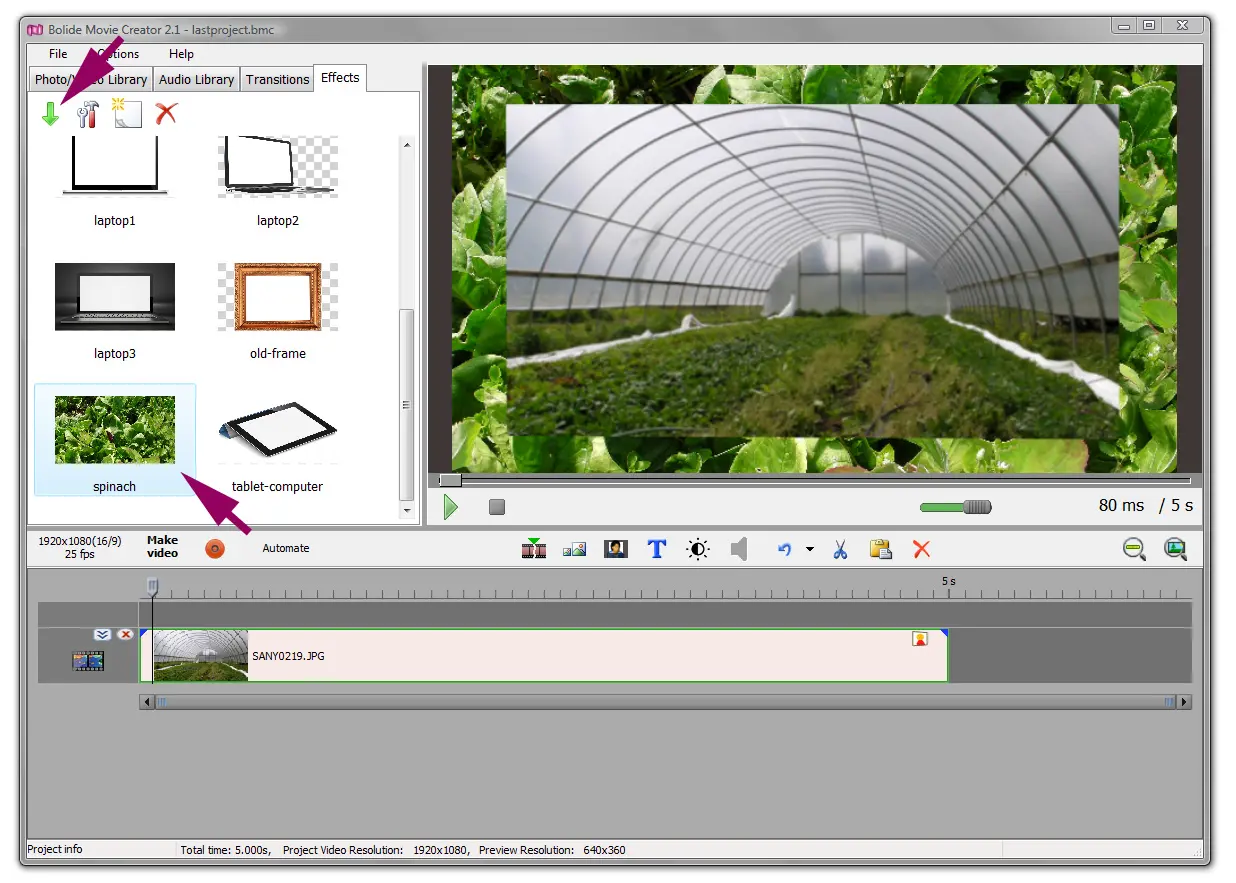Select the Effects tab
This screenshot has height=883, width=1236.
tap(340, 78)
